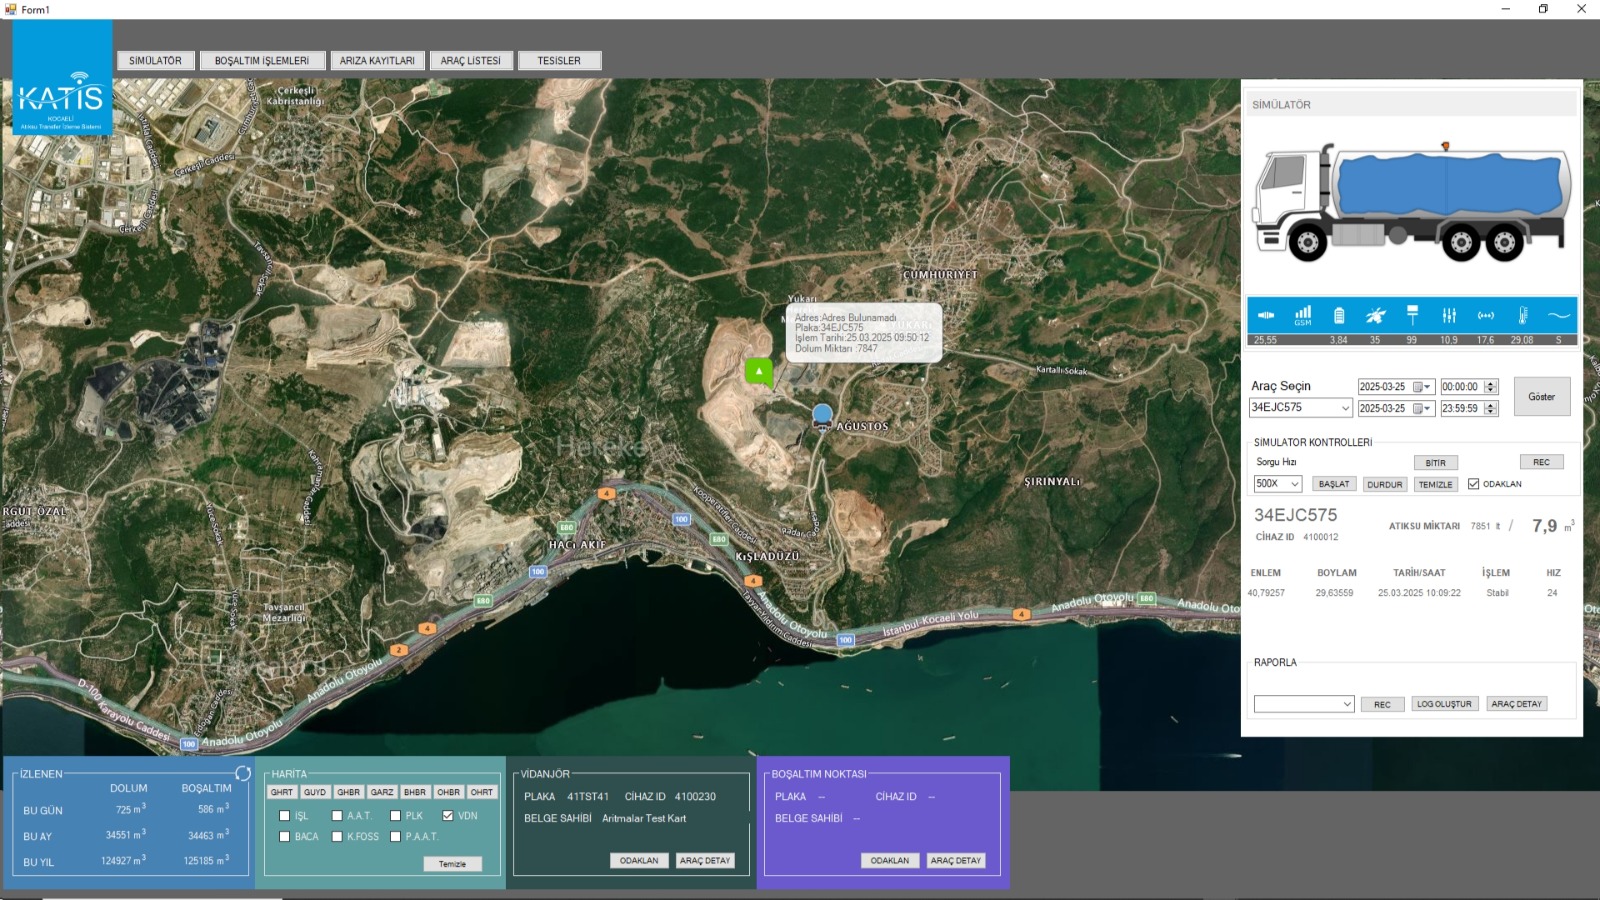1600x900 pixels.
Task: Click the sliders icon above value 10.9
Action: 1449,315
